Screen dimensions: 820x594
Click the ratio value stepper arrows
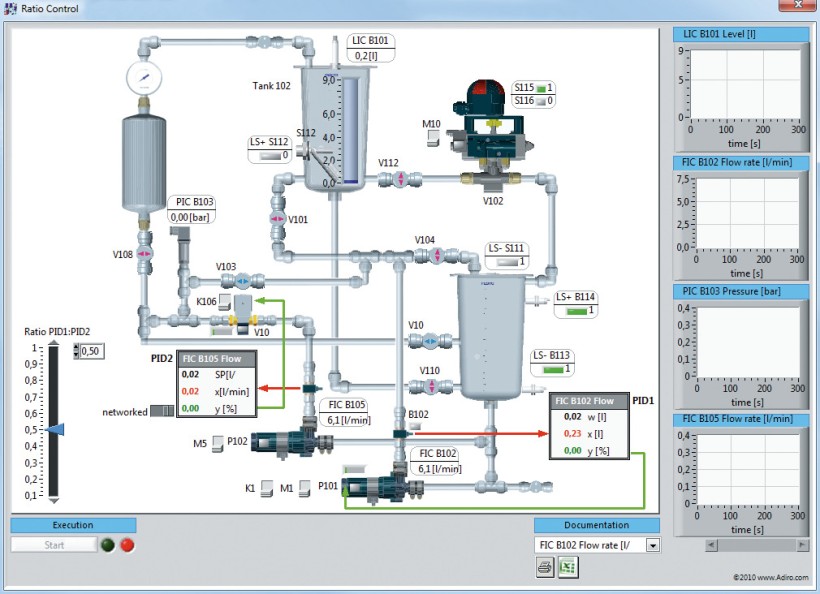77,351
